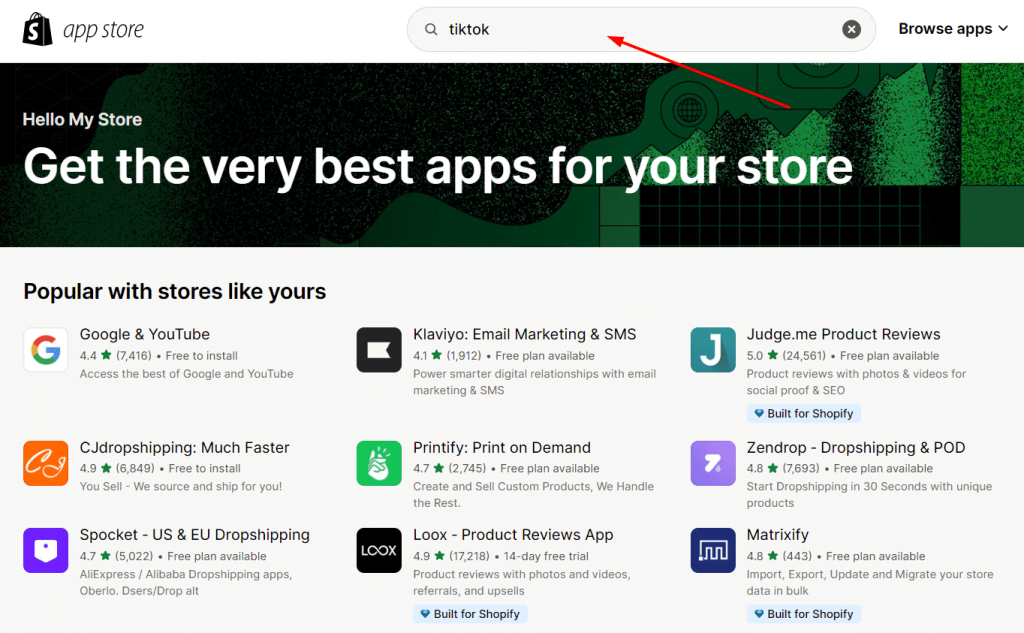Open Loox - Product Reviews App title
Image resolution: width=1024 pixels, height=633 pixels.
point(513,534)
